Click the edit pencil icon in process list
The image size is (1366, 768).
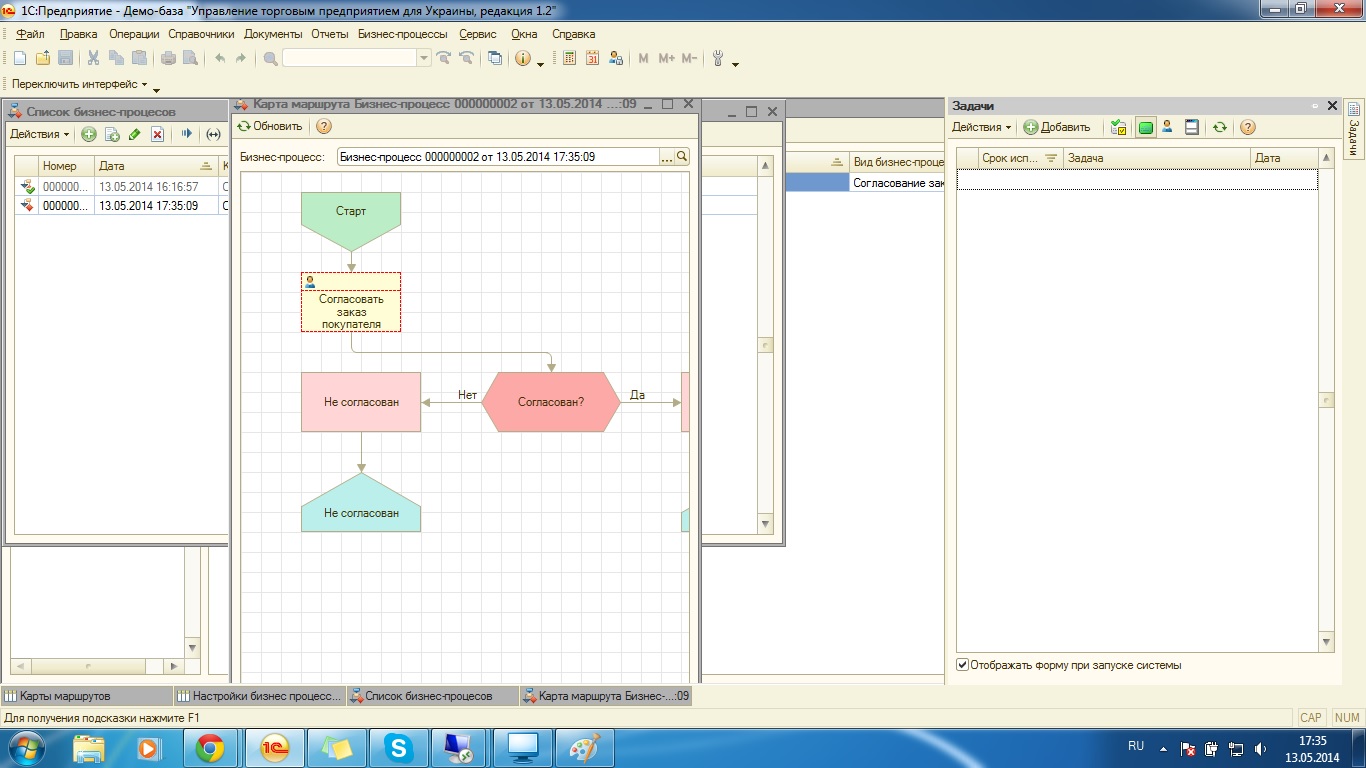[135, 134]
